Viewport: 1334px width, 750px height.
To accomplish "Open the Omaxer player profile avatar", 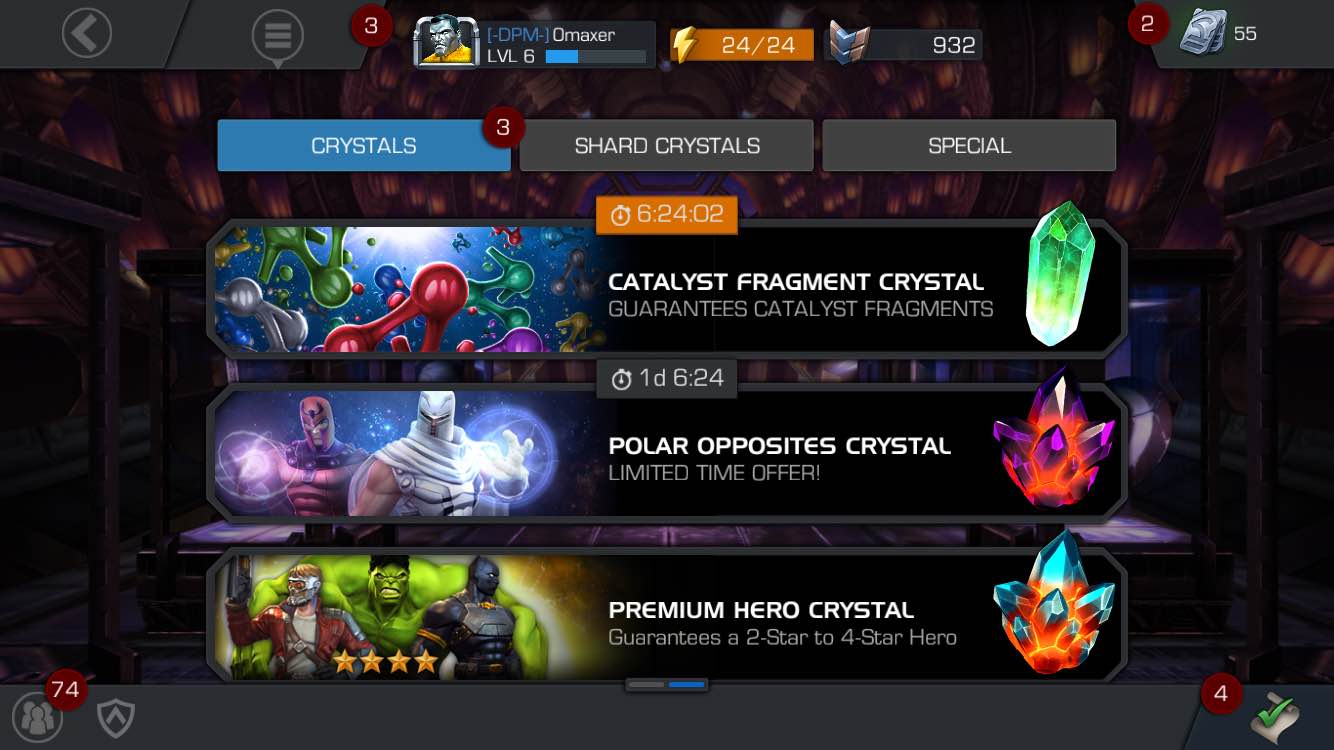I will pyautogui.click(x=446, y=42).
